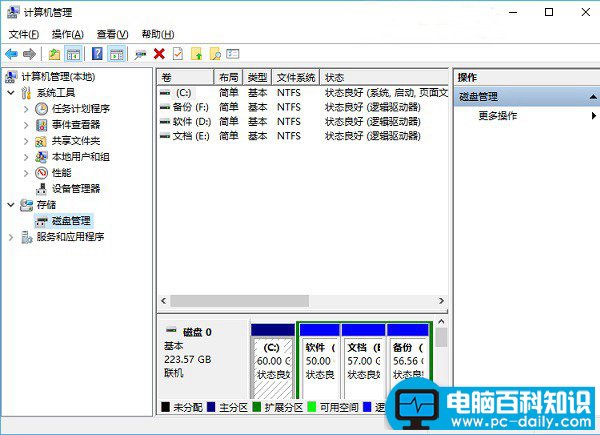Open 本地用户和组 in the tree
This screenshot has height=435, width=600.
pos(81,157)
